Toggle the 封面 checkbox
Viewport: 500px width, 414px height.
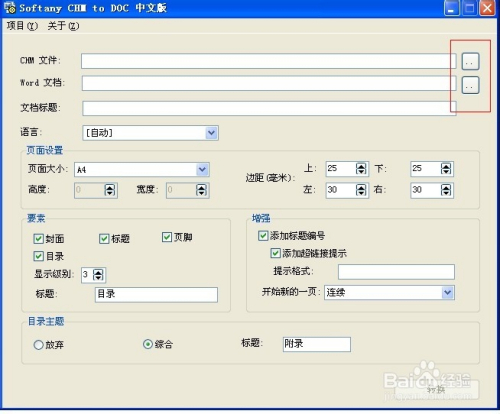(38, 239)
